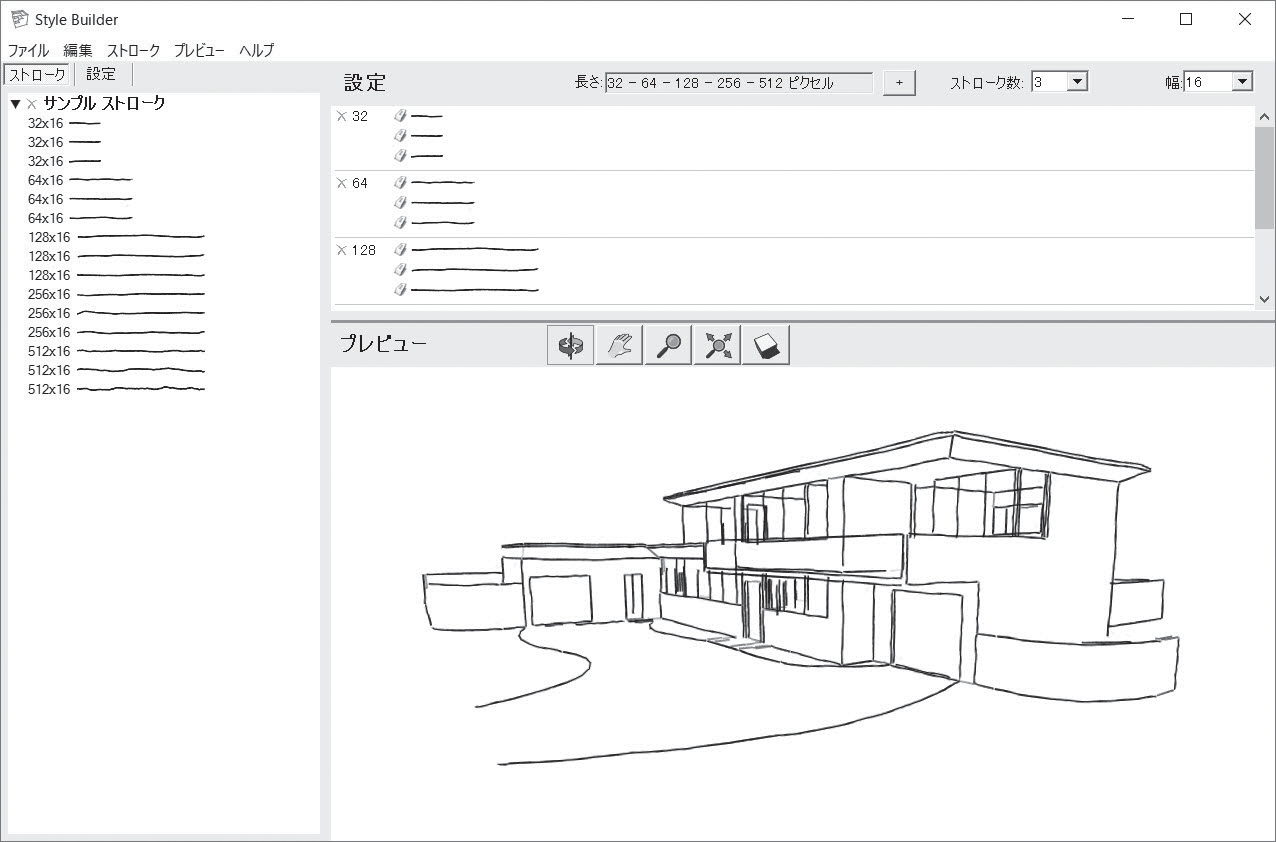Click the settings list scroll down arrow
The width and height of the screenshot is (1276, 842).
pos(1264,298)
